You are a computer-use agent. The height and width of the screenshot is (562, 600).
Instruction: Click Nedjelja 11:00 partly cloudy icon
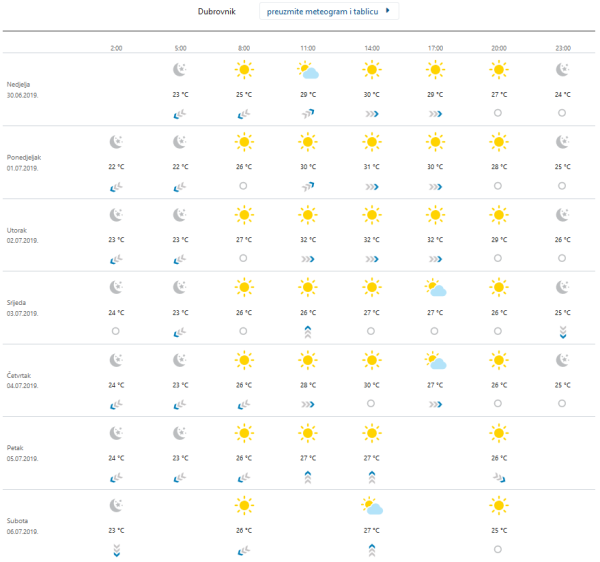point(308,70)
